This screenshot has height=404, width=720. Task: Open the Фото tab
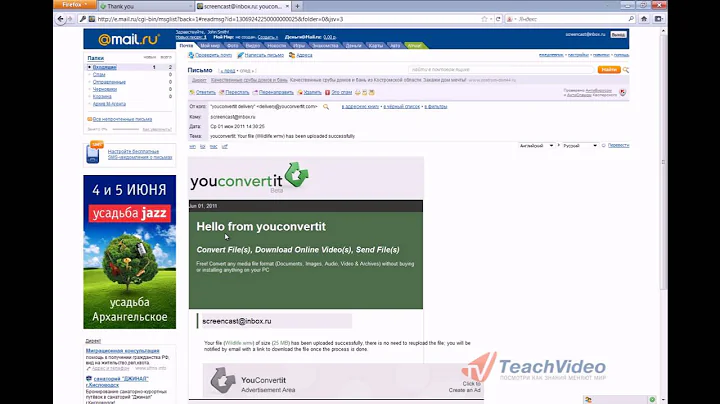(x=232, y=45)
